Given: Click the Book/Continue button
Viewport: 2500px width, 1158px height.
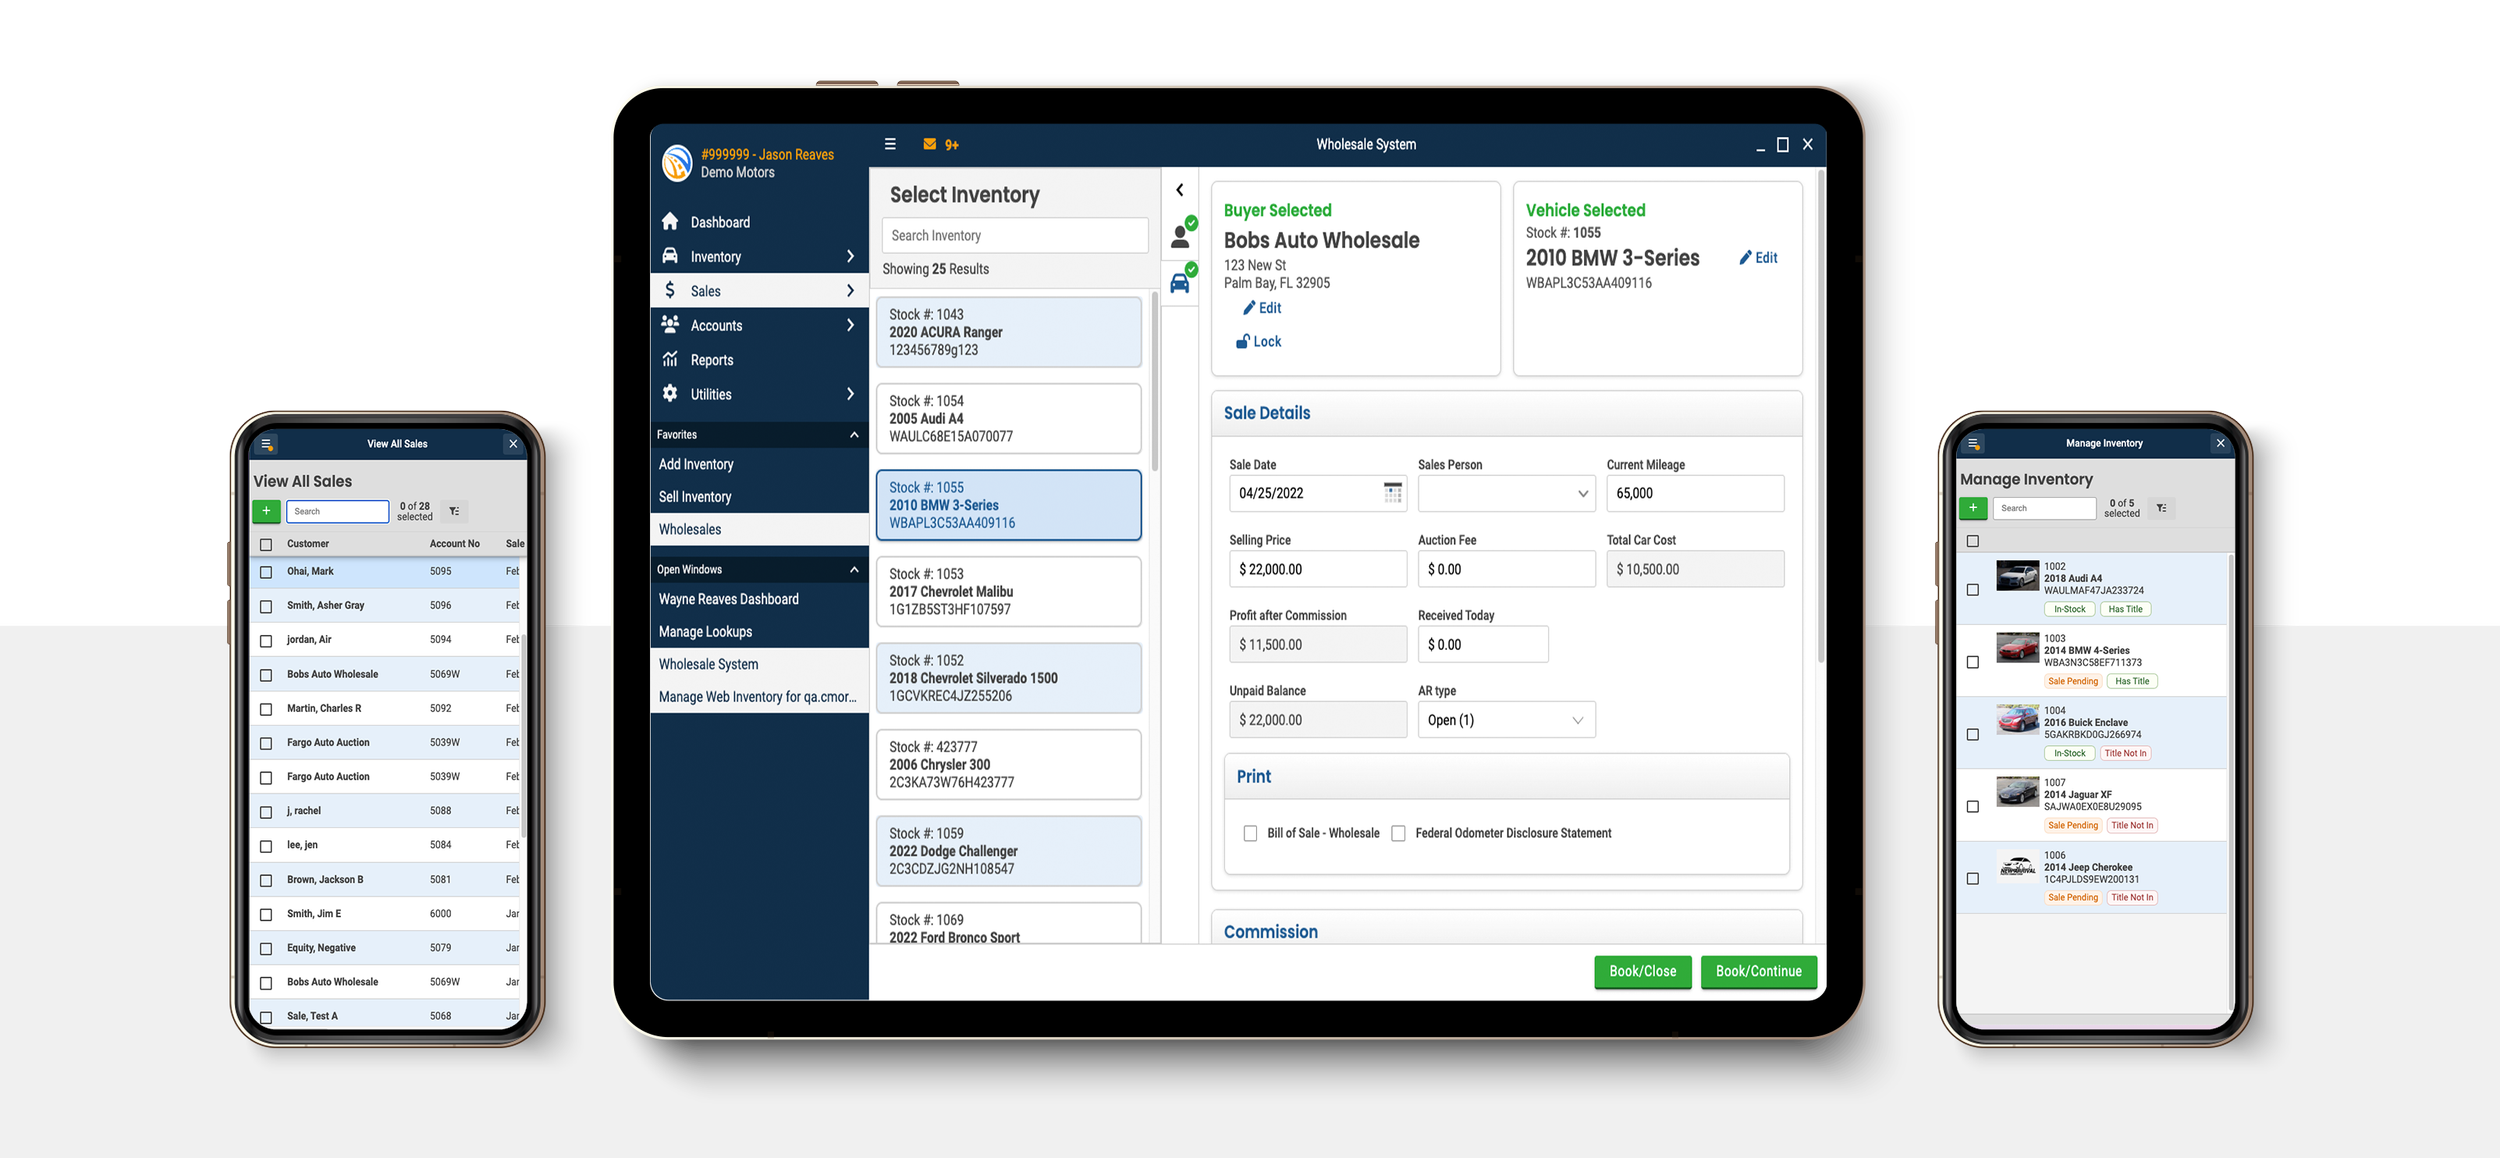Looking at the screenshot, I should pyautogui.click(x=1758, y=971).
